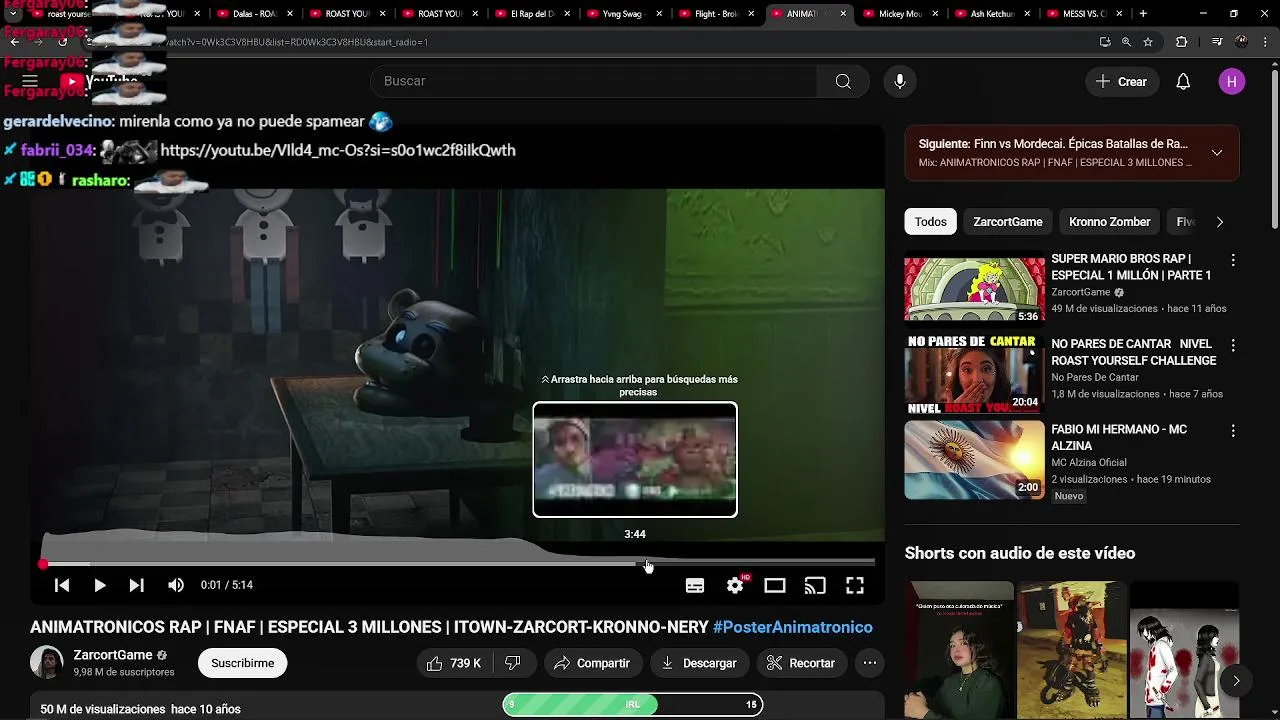
Task: Click the zoom magnifier icon in address bar
Action: pos(1126,42)
